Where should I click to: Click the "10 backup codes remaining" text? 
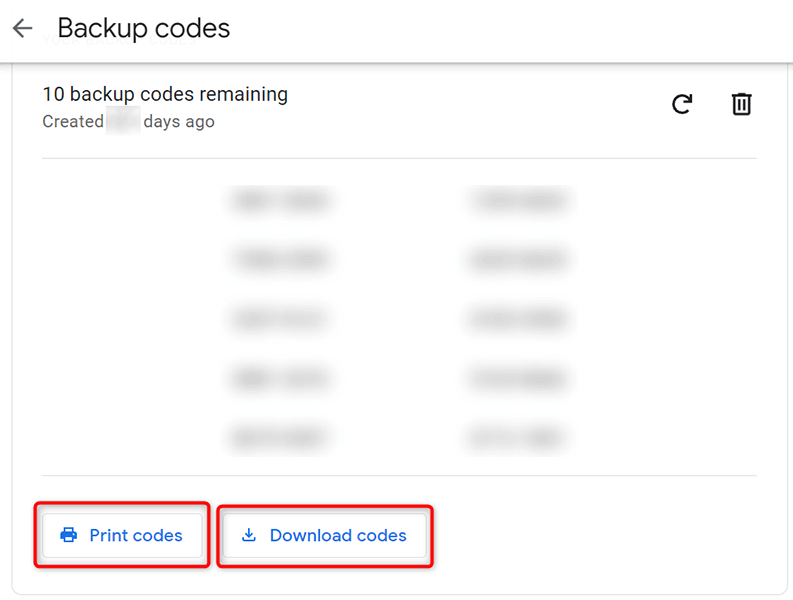pos(165,95)
